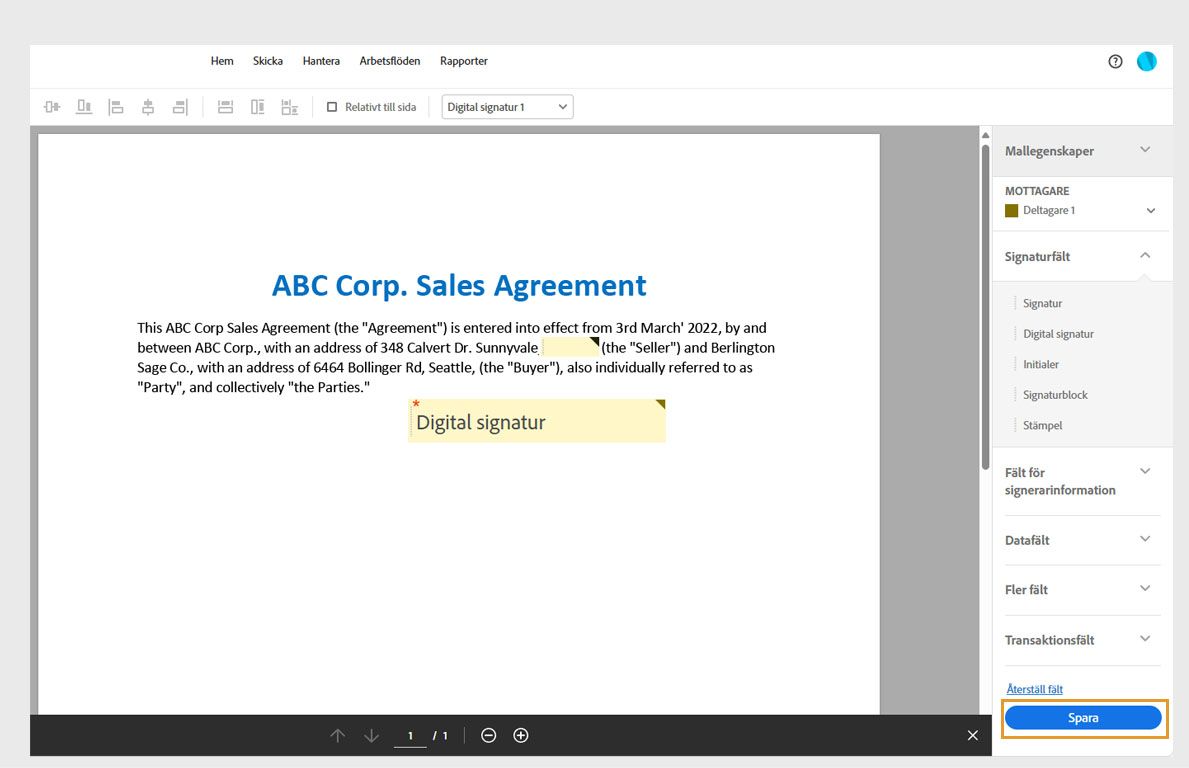Open the Digital signatur 1 dropdown
The width and height of the screenshot is (1189, 768).
(x=507, y=107)
